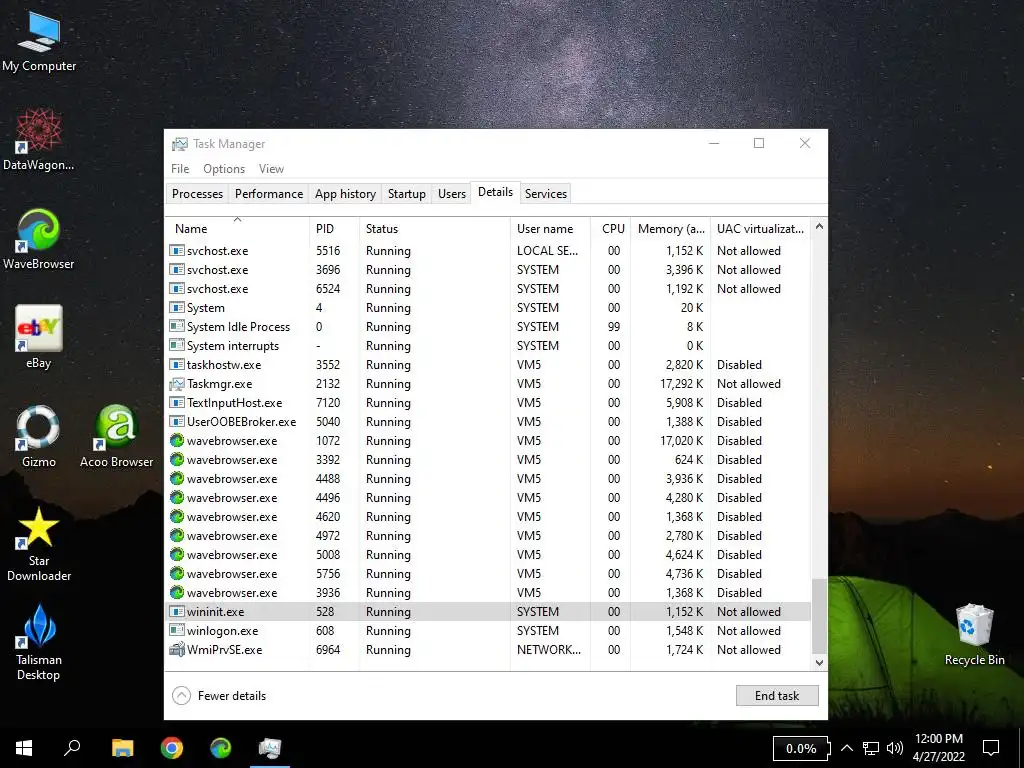The height and width of the screenshot is (768, 1024).
Task: Show hidden system tray icons
Action: point(846,748)
